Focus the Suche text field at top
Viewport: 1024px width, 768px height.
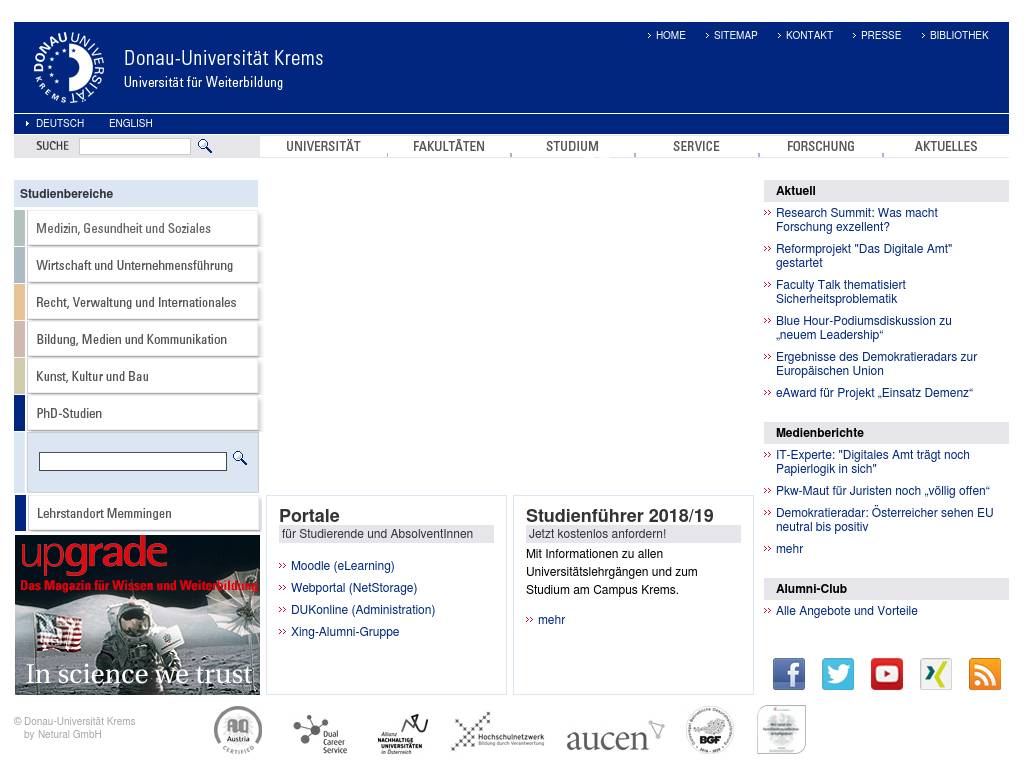coord(134,146)
